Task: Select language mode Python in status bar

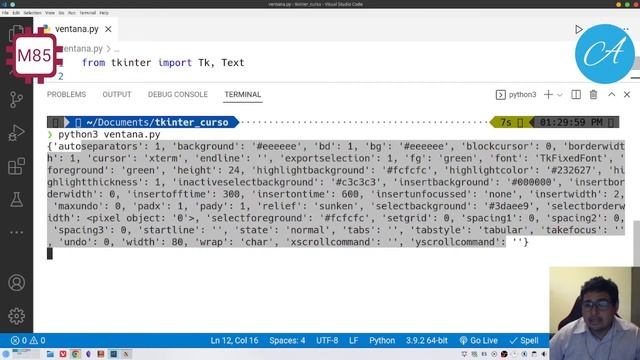Action: 382,340
